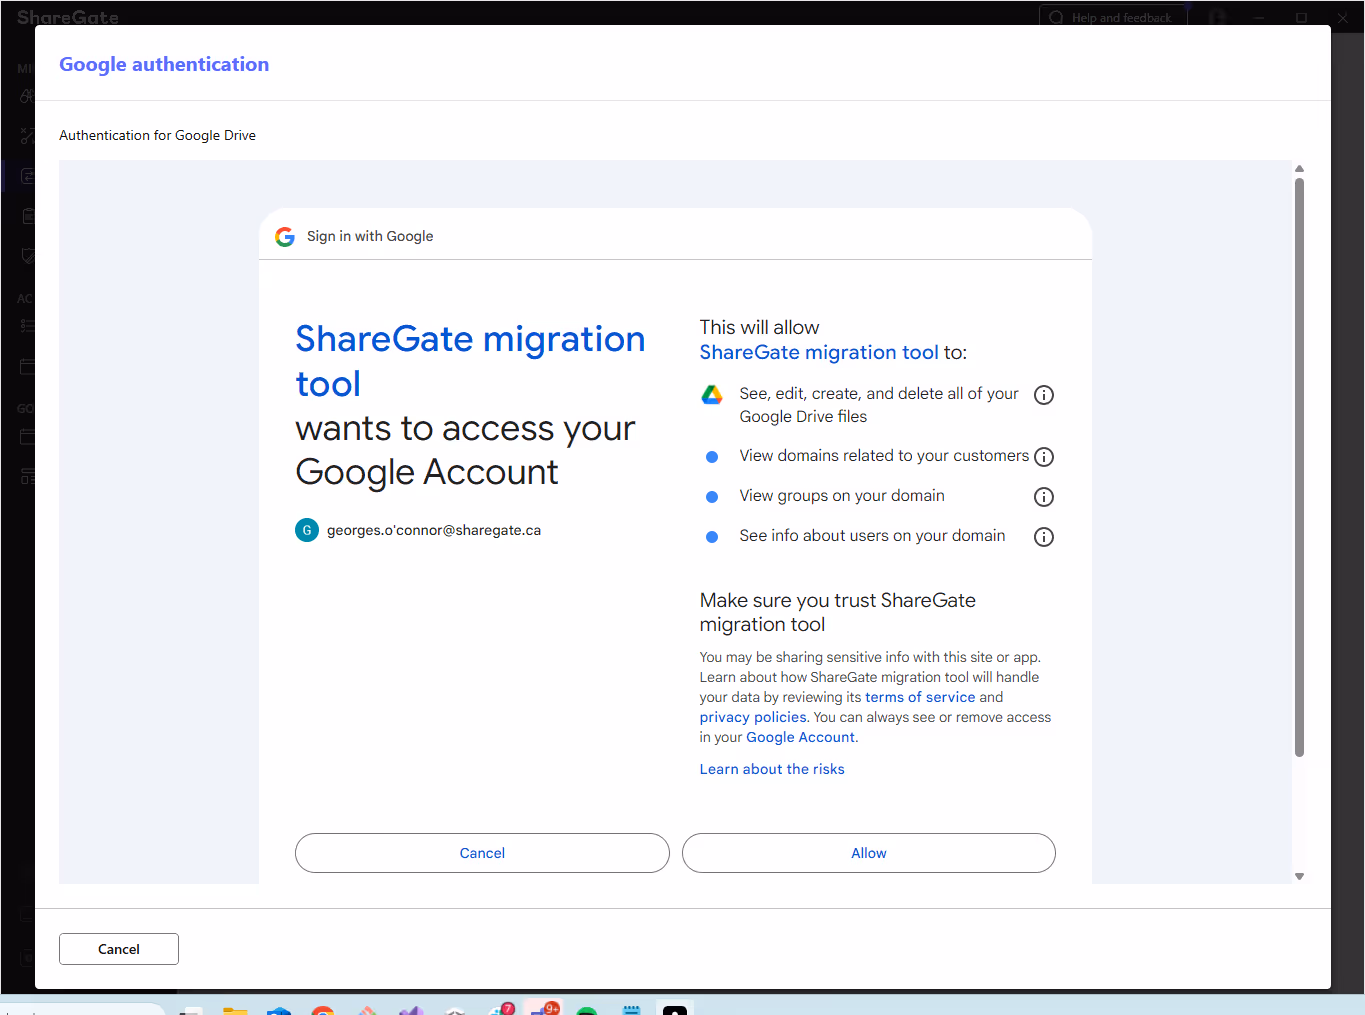Click the scrollbar up arrow

pos(1299,169)
